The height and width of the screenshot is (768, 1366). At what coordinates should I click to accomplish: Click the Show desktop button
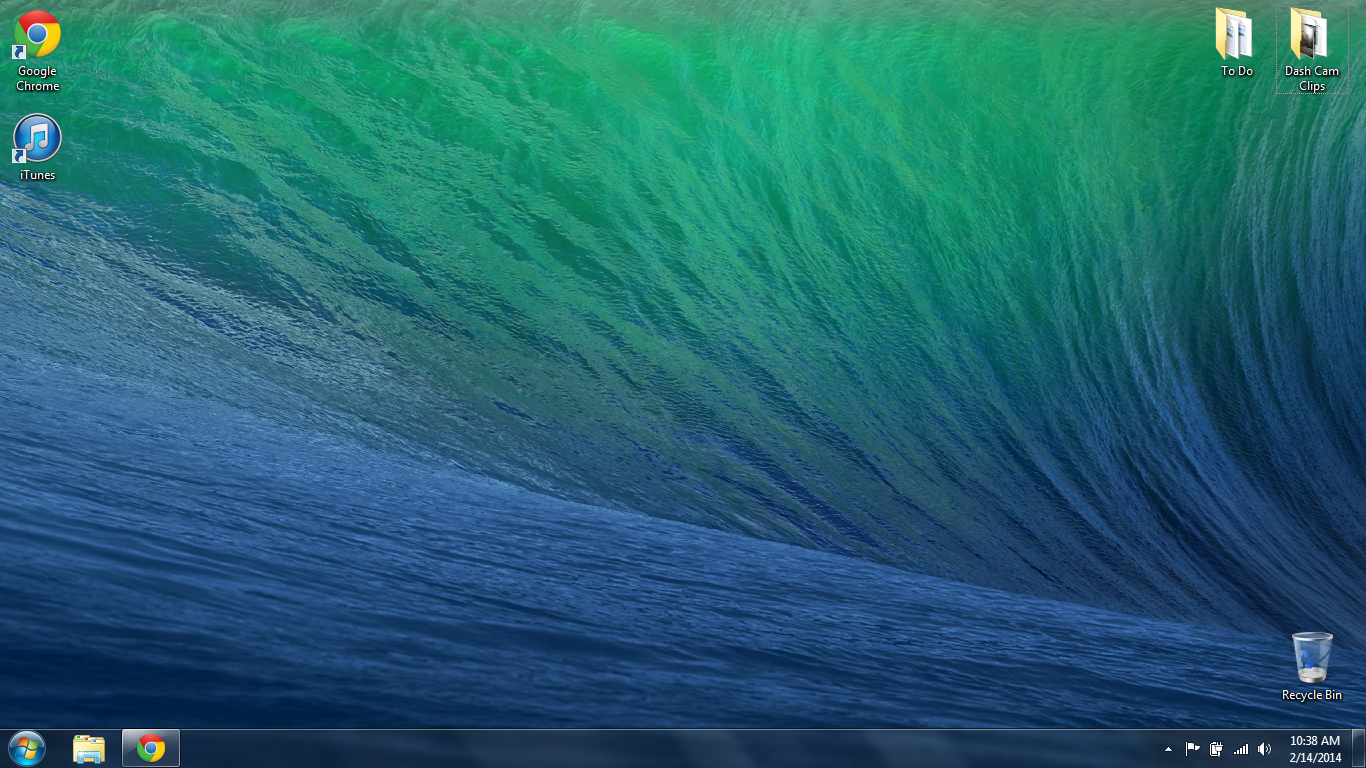point(1359,749)
